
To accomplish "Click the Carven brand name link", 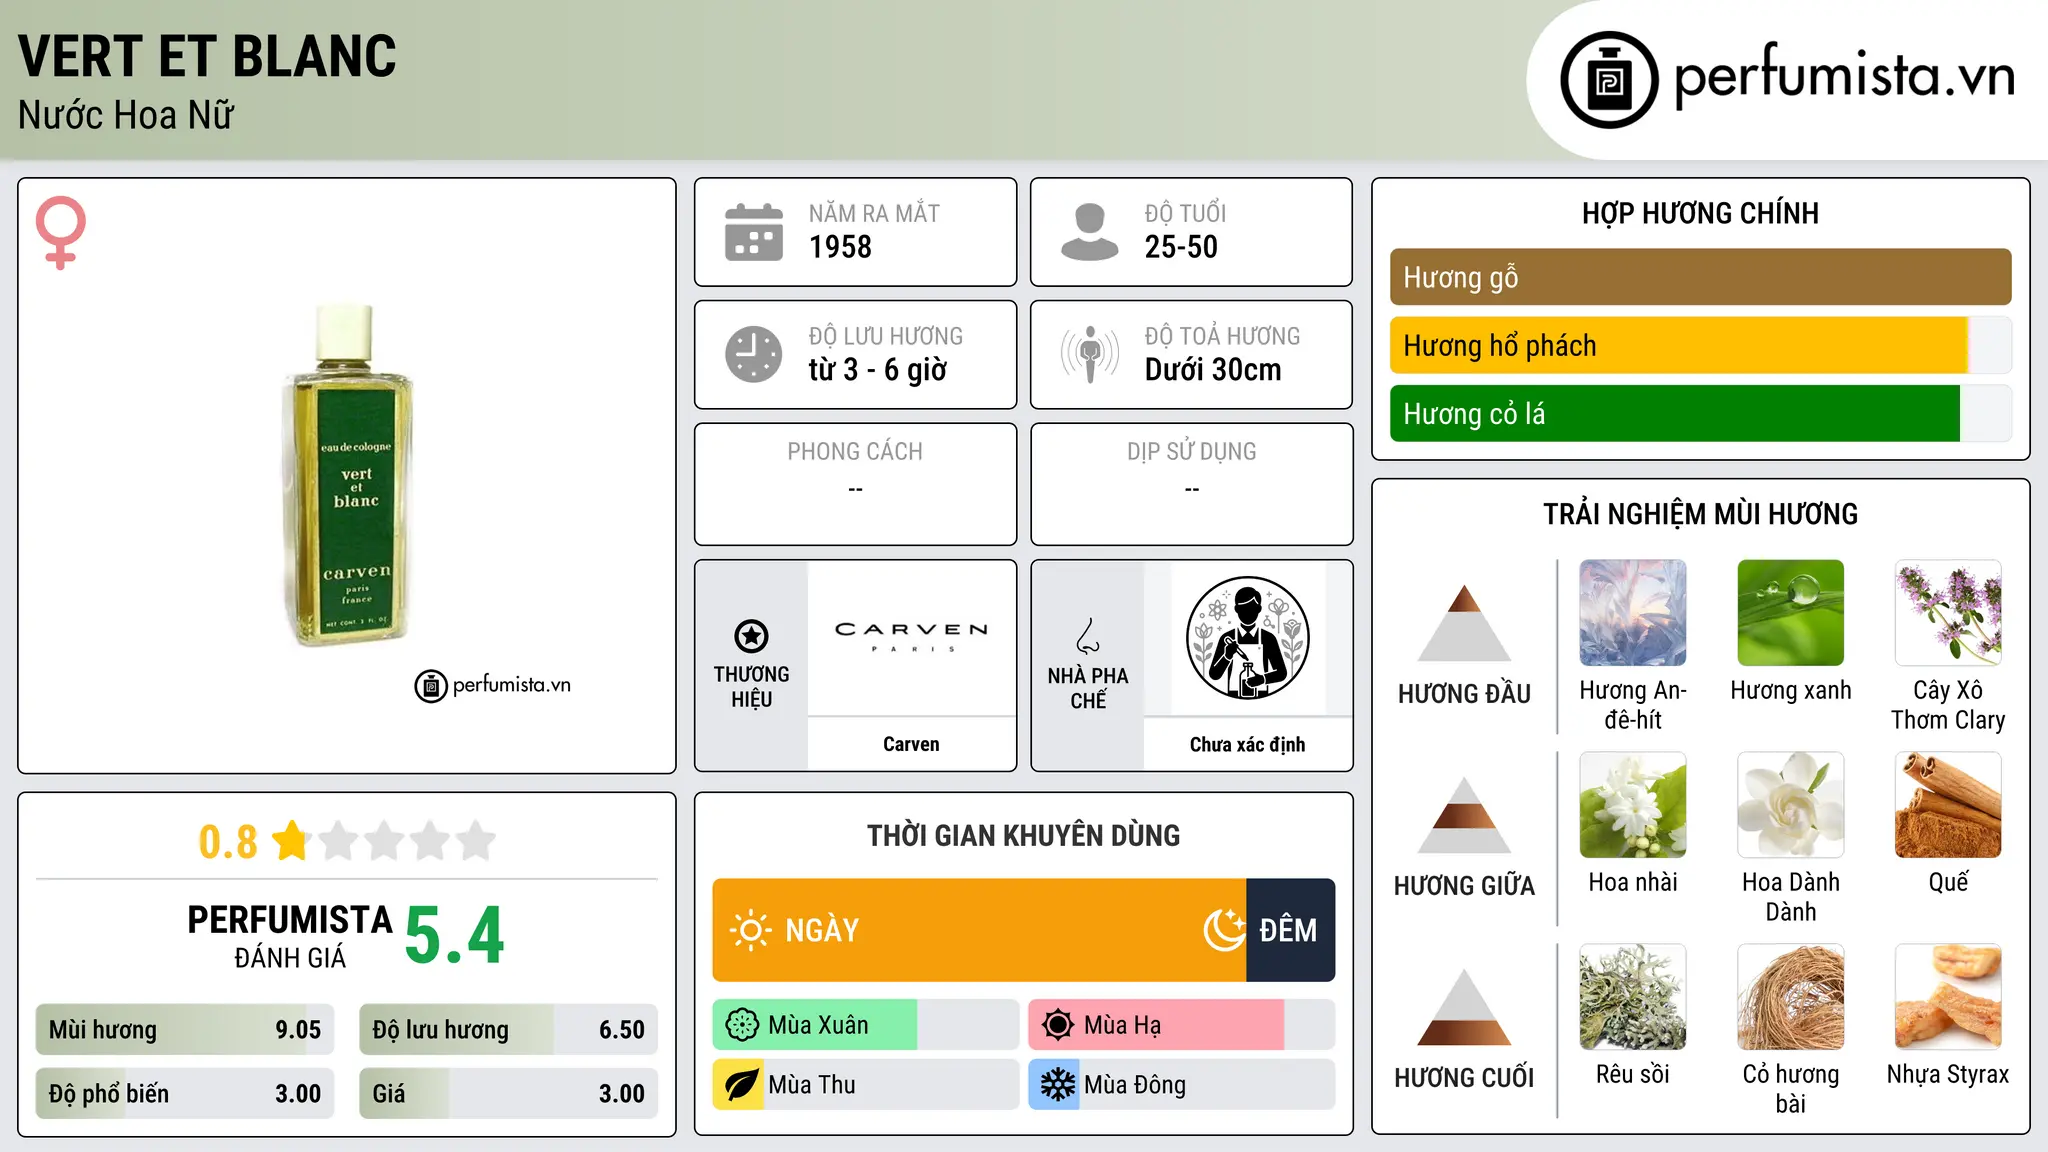I will tap(911, 744).
